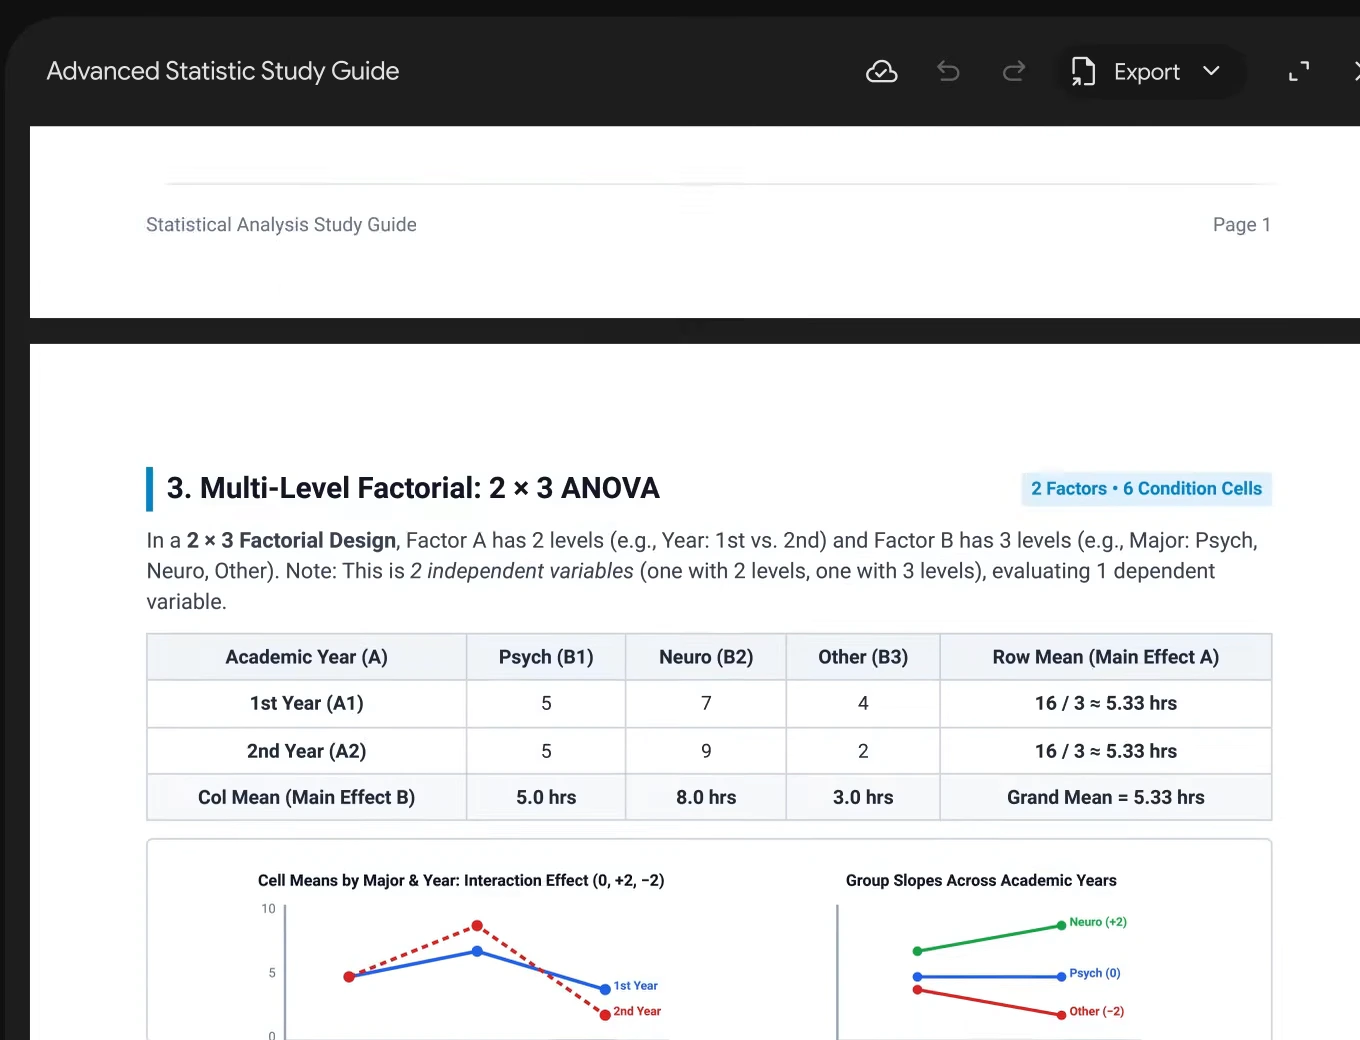Viewport: 1360px width, 1040px height.
Task: Click the '2 Factors • 6 Condition Cells' badge
Action: point(1146,489)
